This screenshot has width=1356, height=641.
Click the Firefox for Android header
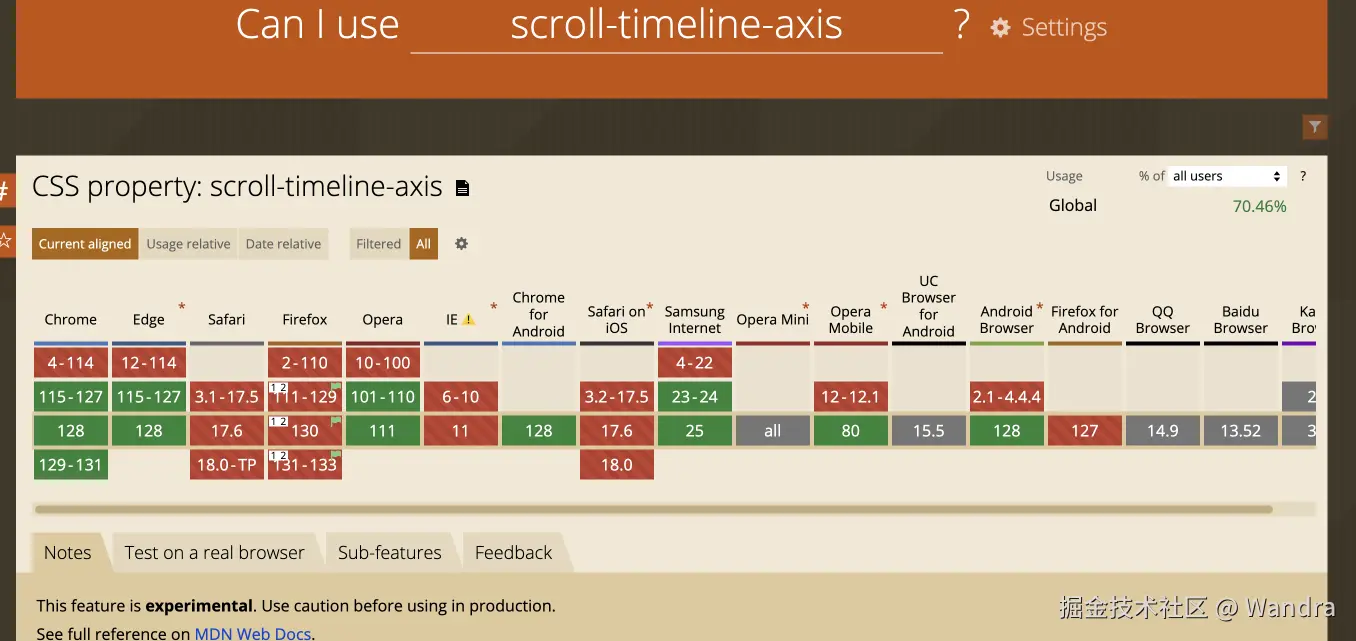1085,320
